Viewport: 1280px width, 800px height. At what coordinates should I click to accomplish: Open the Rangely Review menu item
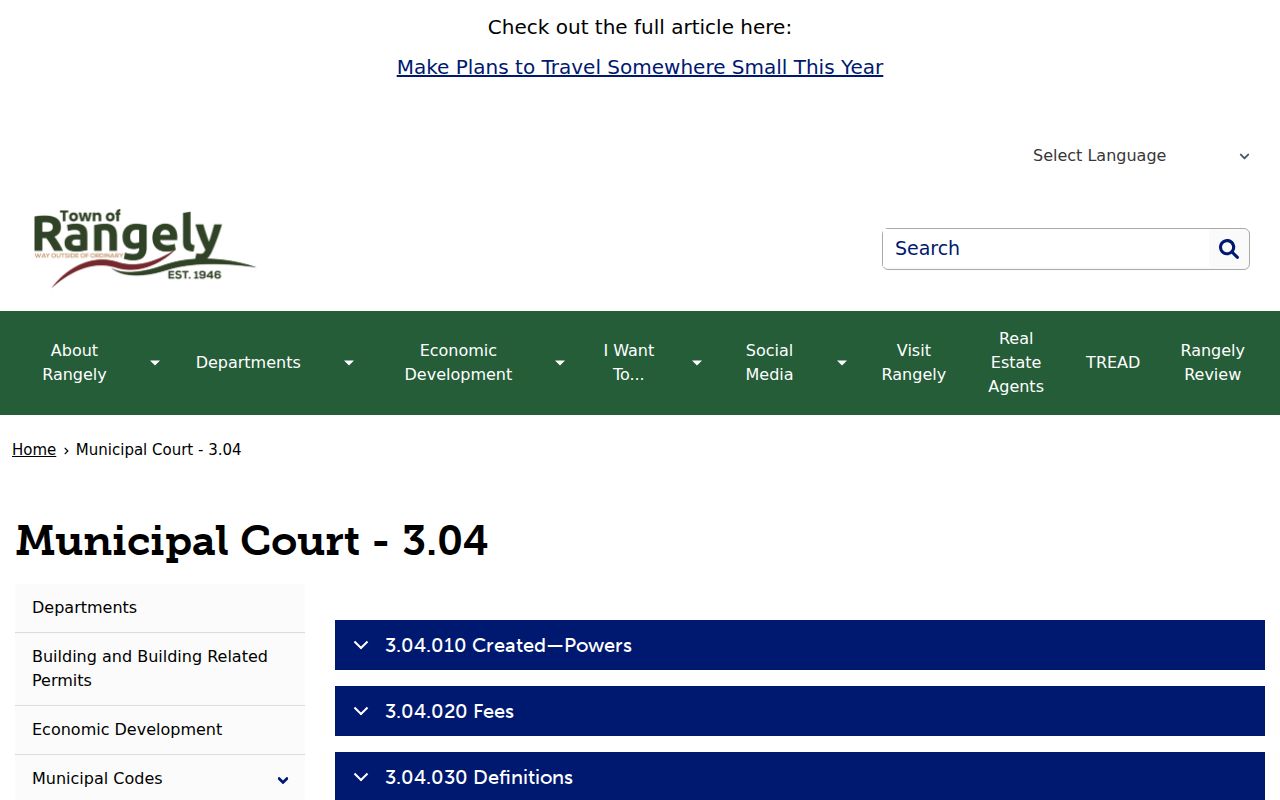1212,363
